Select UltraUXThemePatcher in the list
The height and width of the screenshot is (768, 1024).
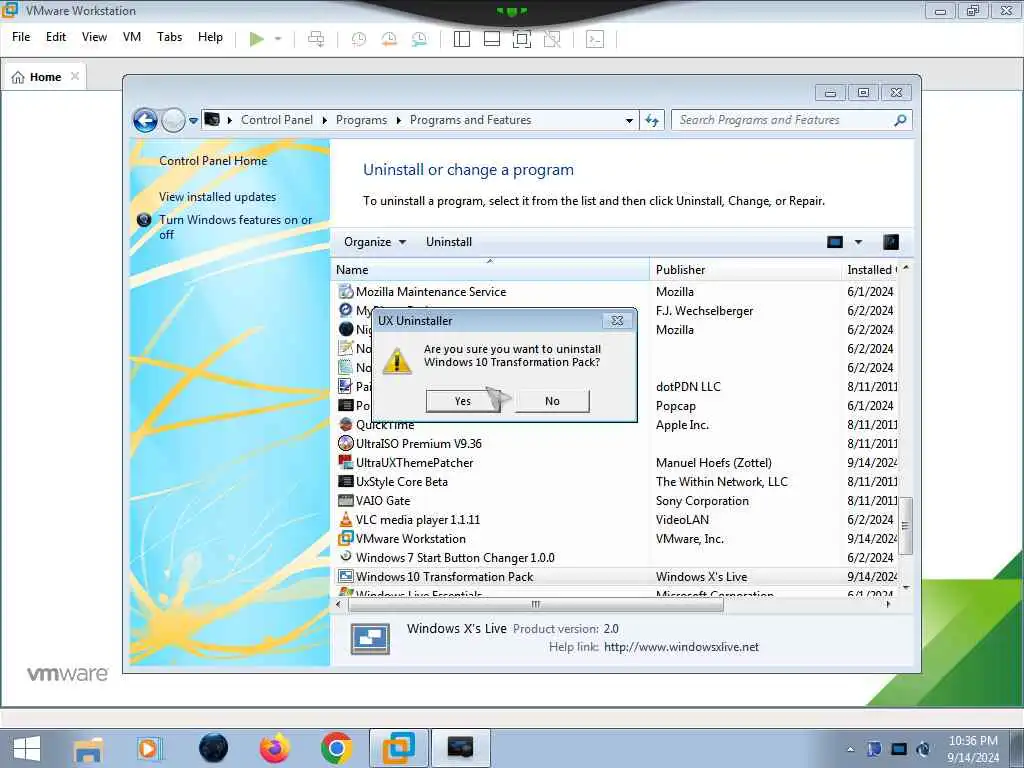(x=414, y=463)
